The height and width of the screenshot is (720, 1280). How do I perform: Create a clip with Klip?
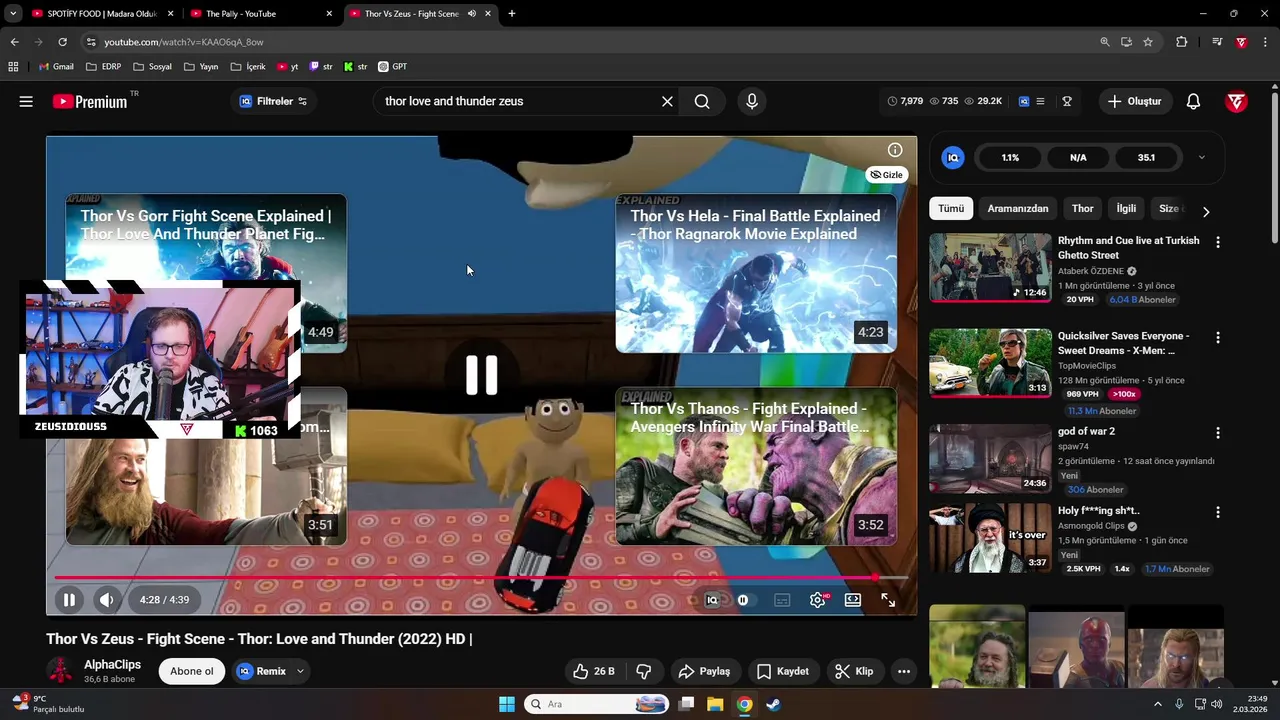pyautogui.click(x=855, y=671)
